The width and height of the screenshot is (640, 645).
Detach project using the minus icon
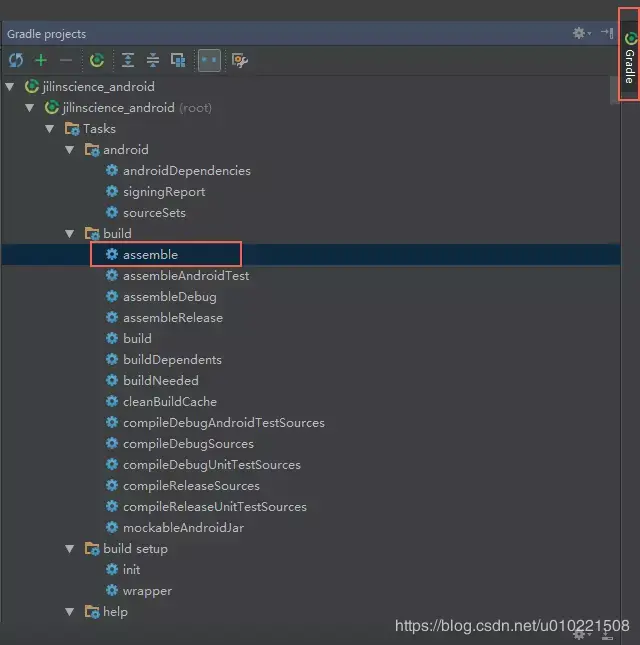pos(66,60)
